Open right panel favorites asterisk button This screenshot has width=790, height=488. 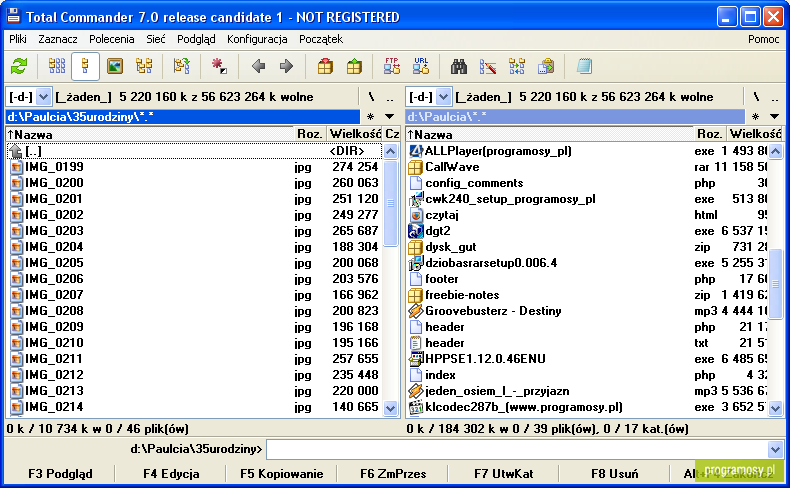click(755, 117)
